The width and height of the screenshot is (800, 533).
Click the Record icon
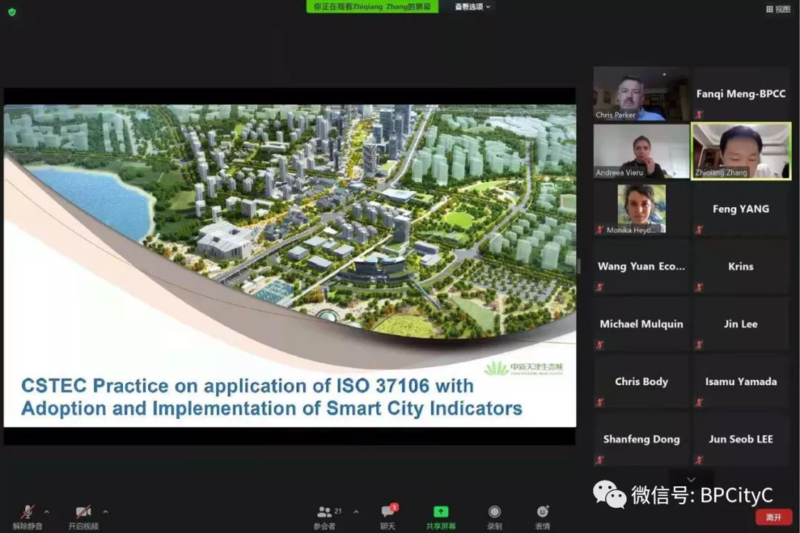(x=494, y=512)
